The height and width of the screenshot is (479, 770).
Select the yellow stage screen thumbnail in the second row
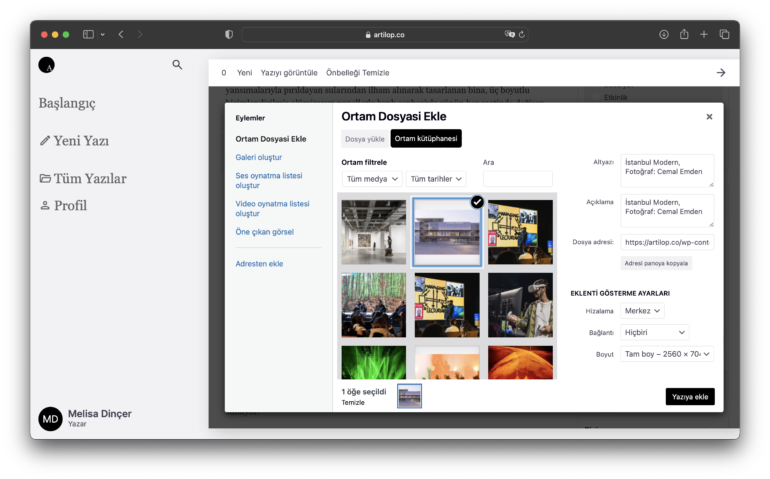(447, 305)
